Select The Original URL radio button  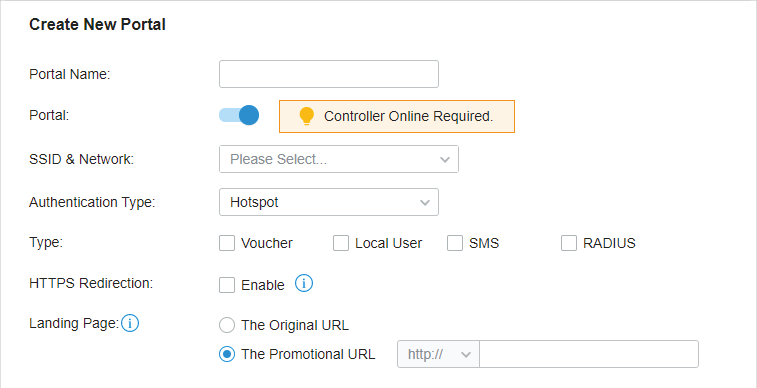[227, 325]
